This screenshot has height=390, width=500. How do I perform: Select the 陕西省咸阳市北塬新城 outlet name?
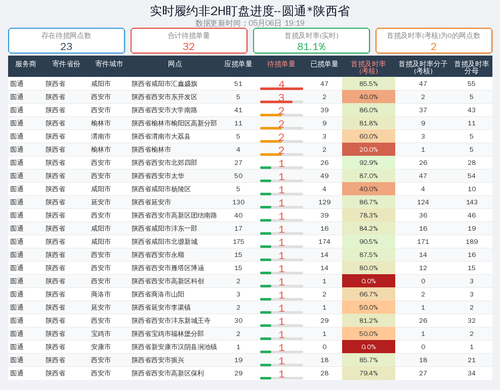click(164, 242)
